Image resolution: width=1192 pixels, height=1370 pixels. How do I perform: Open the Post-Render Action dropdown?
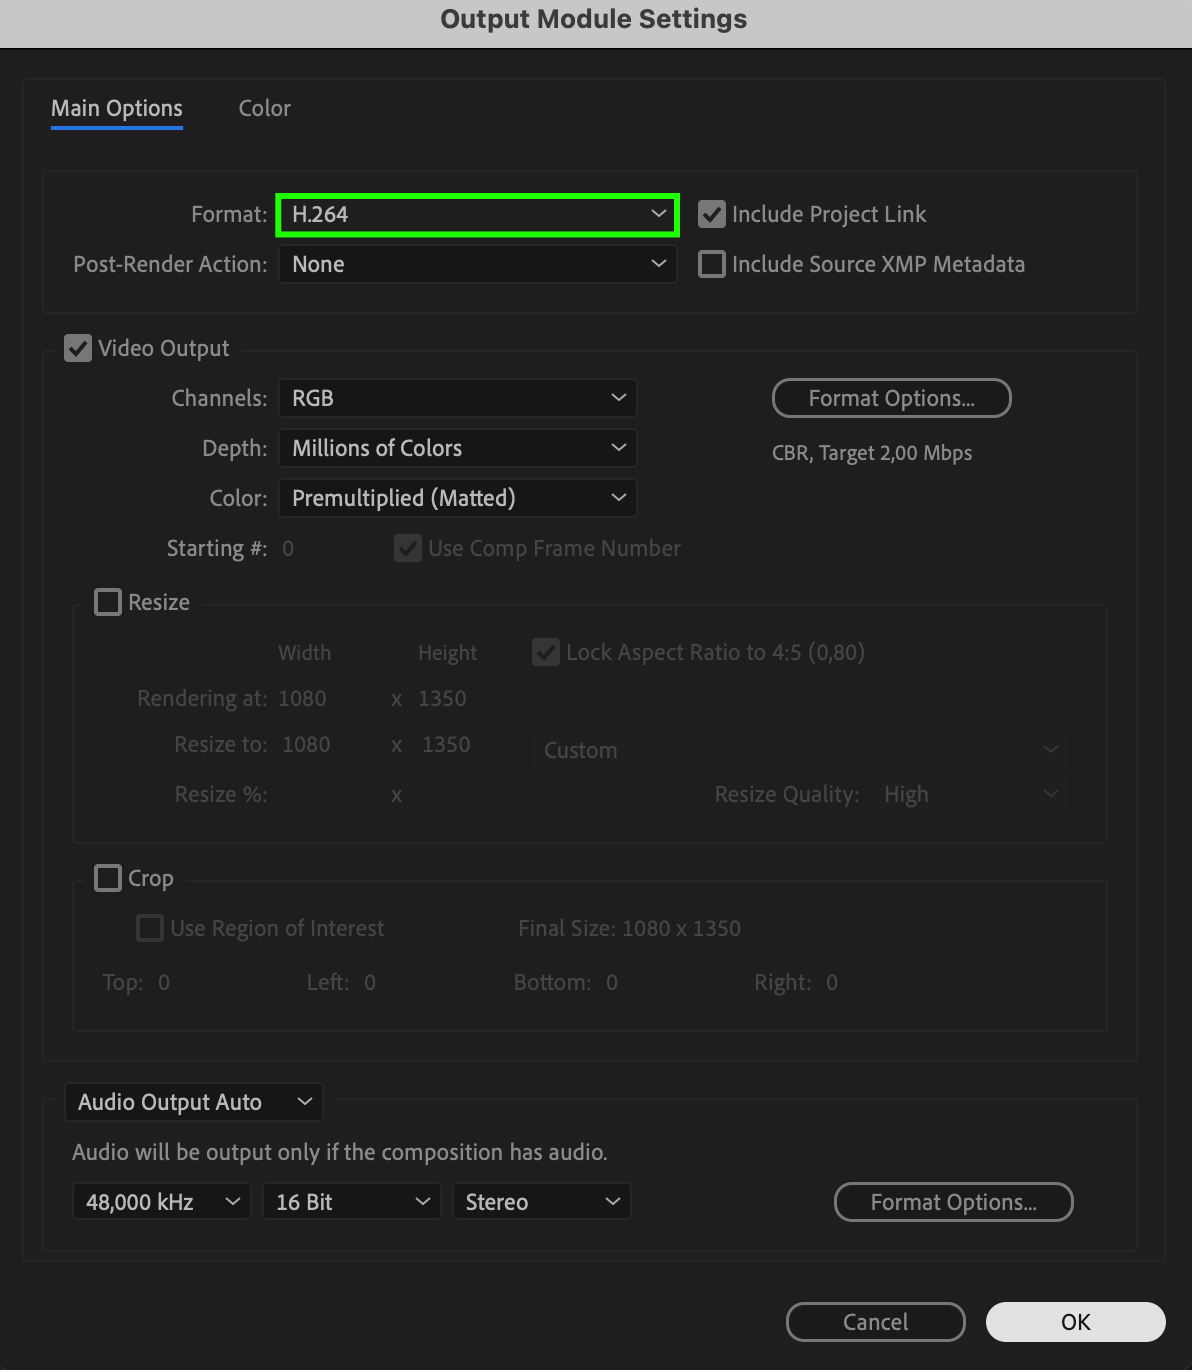(477, 265)
